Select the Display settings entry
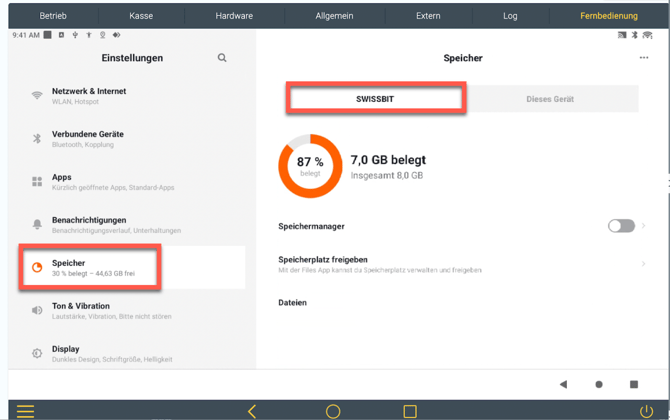 (x=130, y=353)
